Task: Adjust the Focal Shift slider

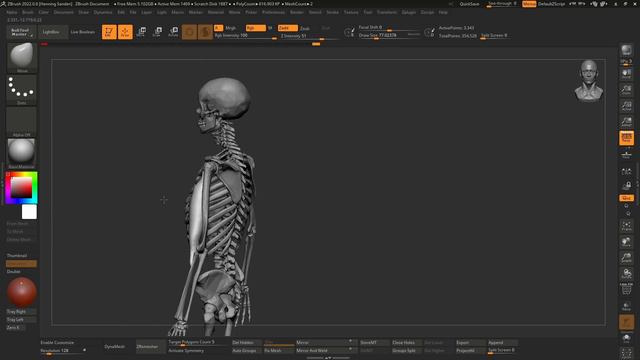Action: point(389,28)
